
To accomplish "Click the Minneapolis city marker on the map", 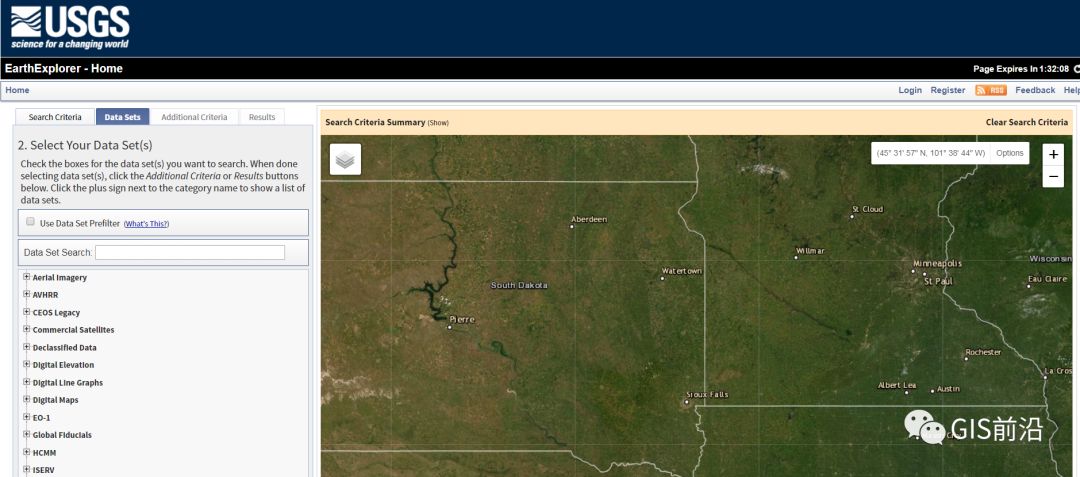I will pyautogui.click(x=914, y=270).
